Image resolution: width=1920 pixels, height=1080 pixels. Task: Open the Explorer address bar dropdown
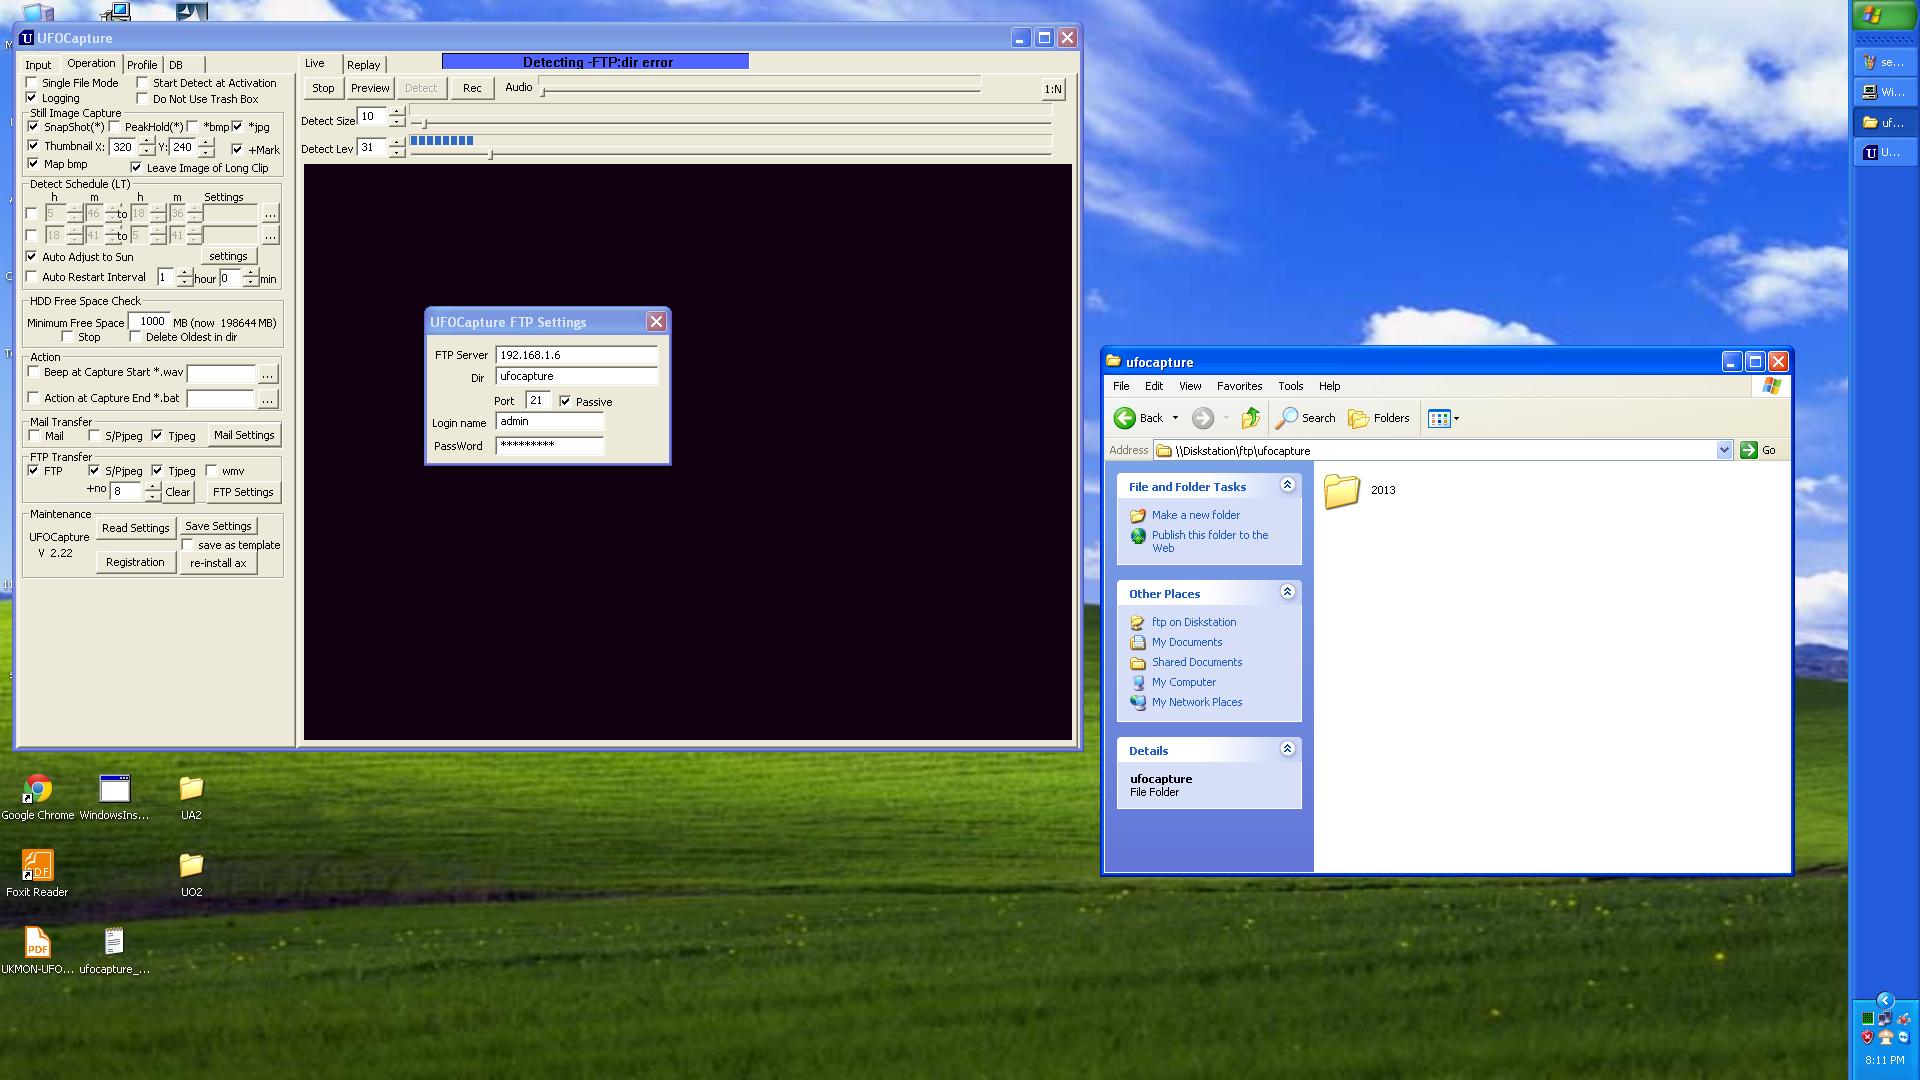pyautogui.click(x=1724, y=450)
